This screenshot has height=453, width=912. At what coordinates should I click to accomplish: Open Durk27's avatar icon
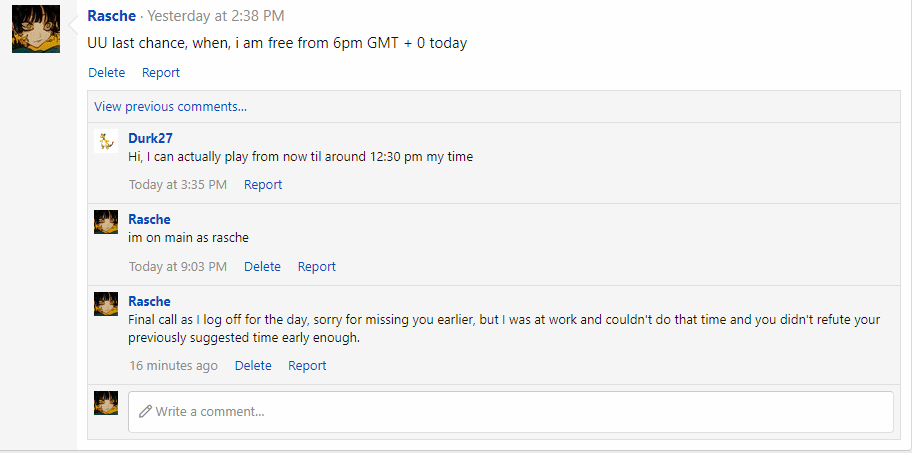click(x=106, y=141)
